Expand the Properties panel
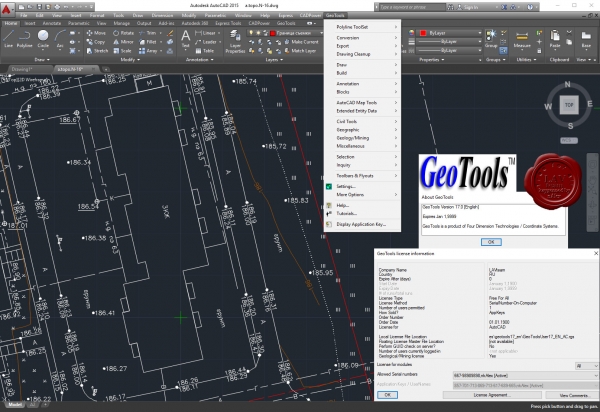The height and width of the screenshot is (412, 600). pyautogui.click(x=431, y=60)
